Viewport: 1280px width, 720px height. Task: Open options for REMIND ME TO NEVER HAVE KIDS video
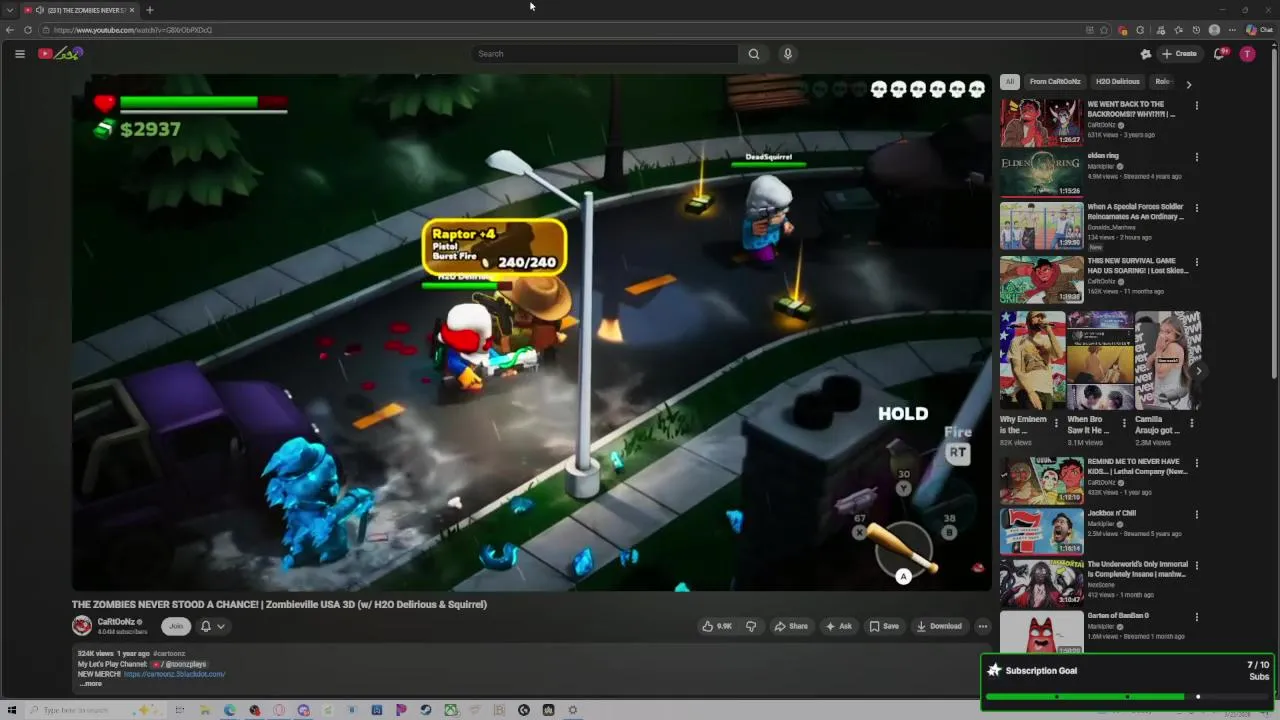tap(1196, 463)
